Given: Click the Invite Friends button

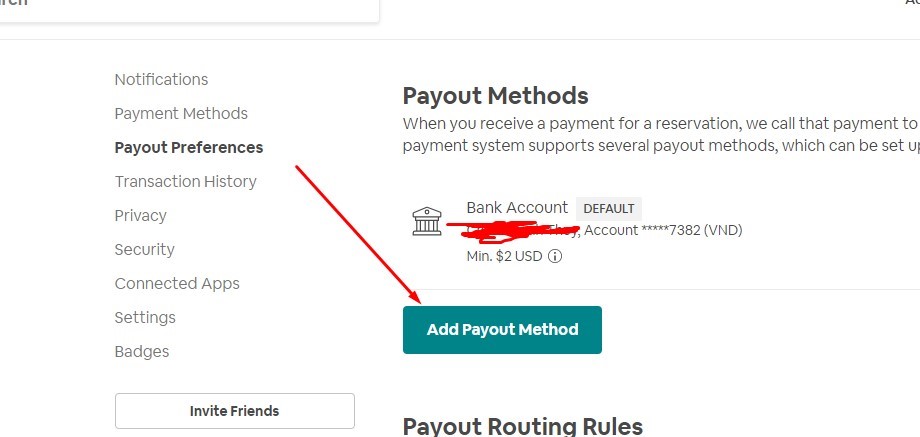Looking at the screenshot, I should (235, 411).
